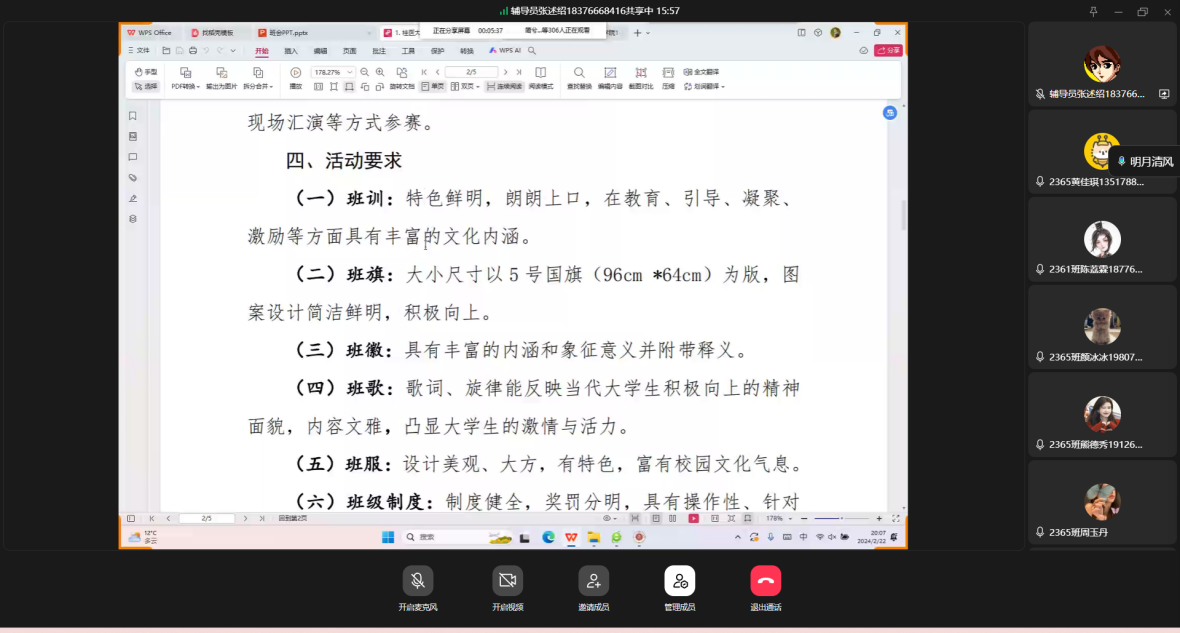Switch to the 插入 ribbon tab
The height and width of the screenshot is (633, 1180).
[x=291, y=50]
